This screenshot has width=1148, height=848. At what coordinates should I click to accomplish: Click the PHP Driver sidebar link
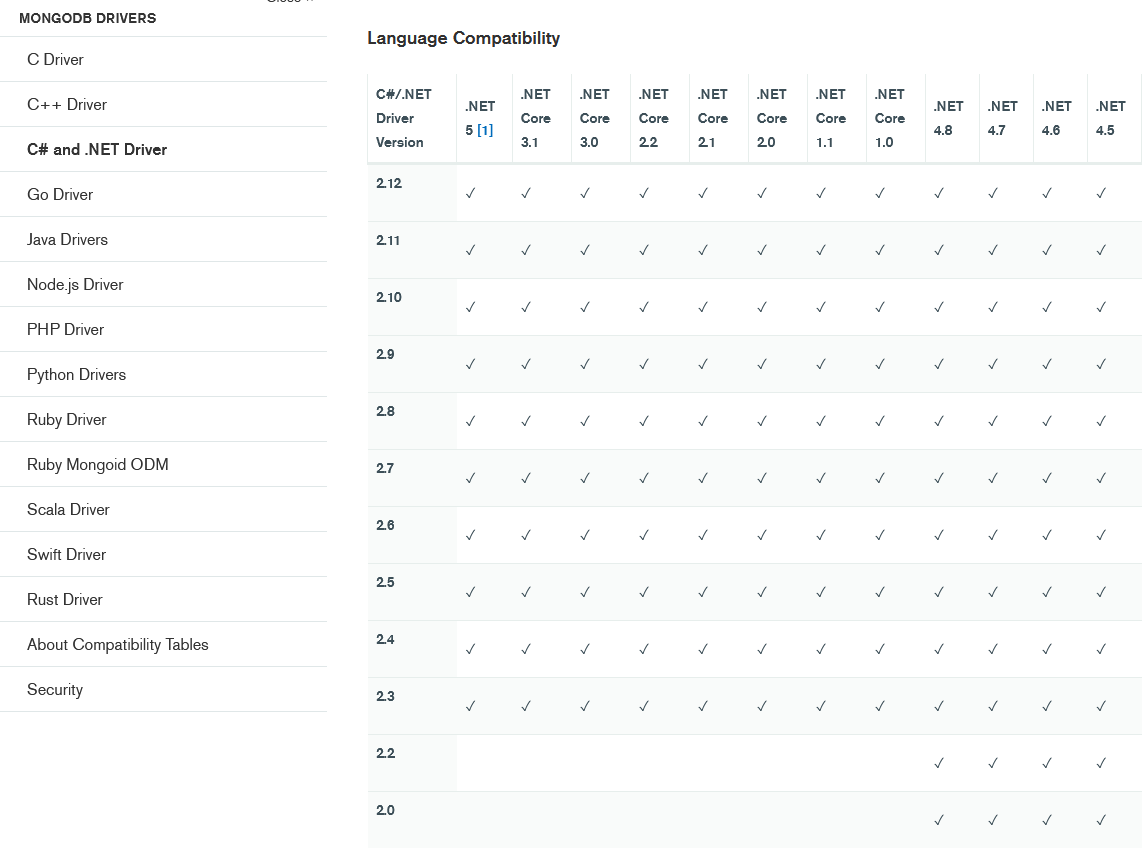(x=65, y=329)
